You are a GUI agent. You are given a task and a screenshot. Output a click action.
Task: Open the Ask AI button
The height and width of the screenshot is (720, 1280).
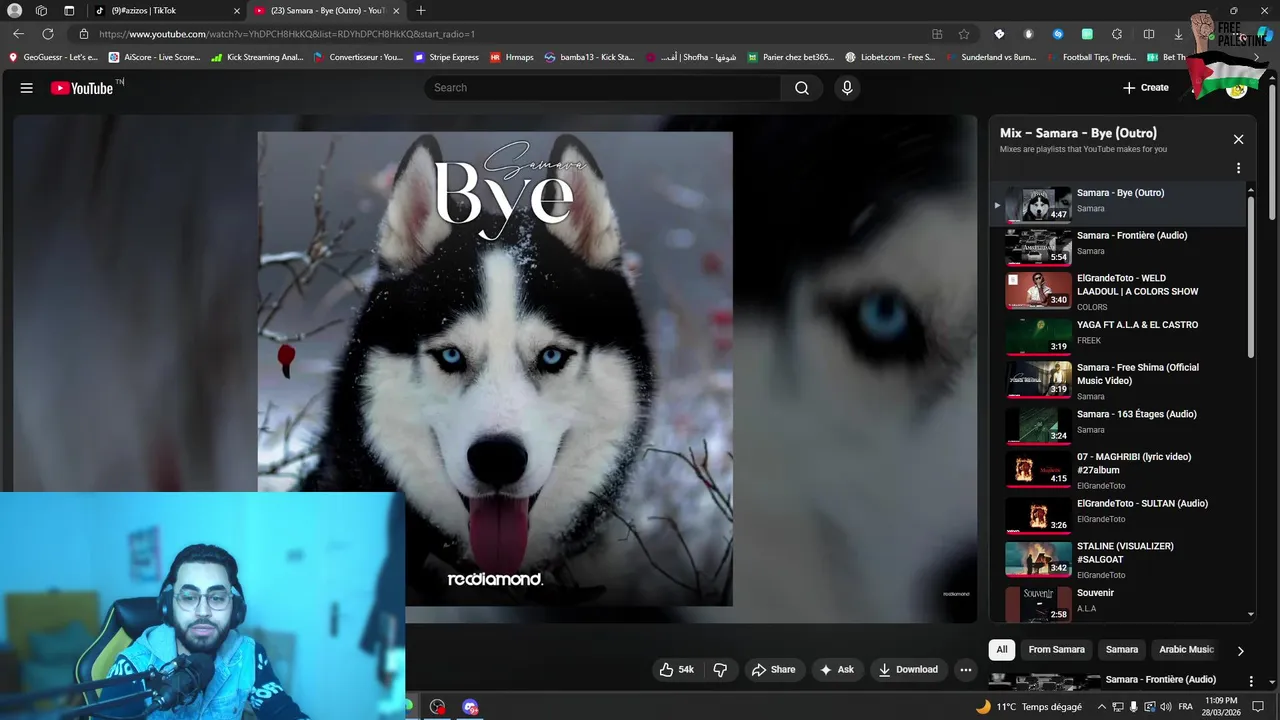pos(837,670)
